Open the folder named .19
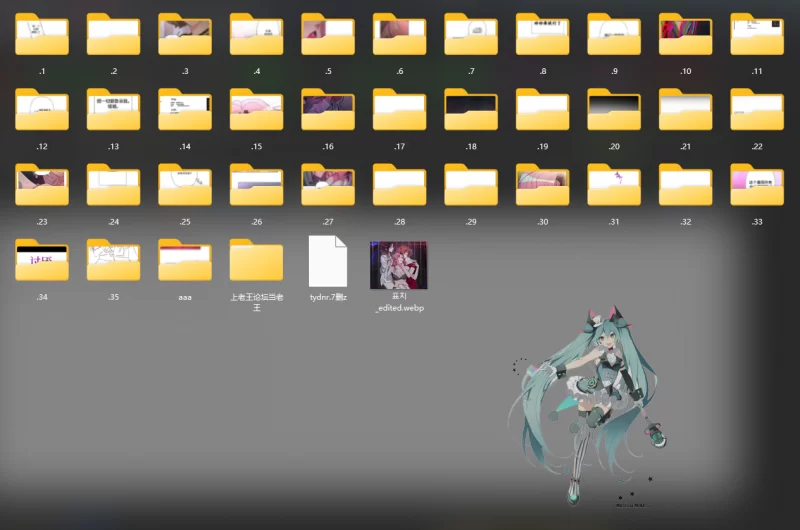800x530 pixels. [x=542, y=109]
